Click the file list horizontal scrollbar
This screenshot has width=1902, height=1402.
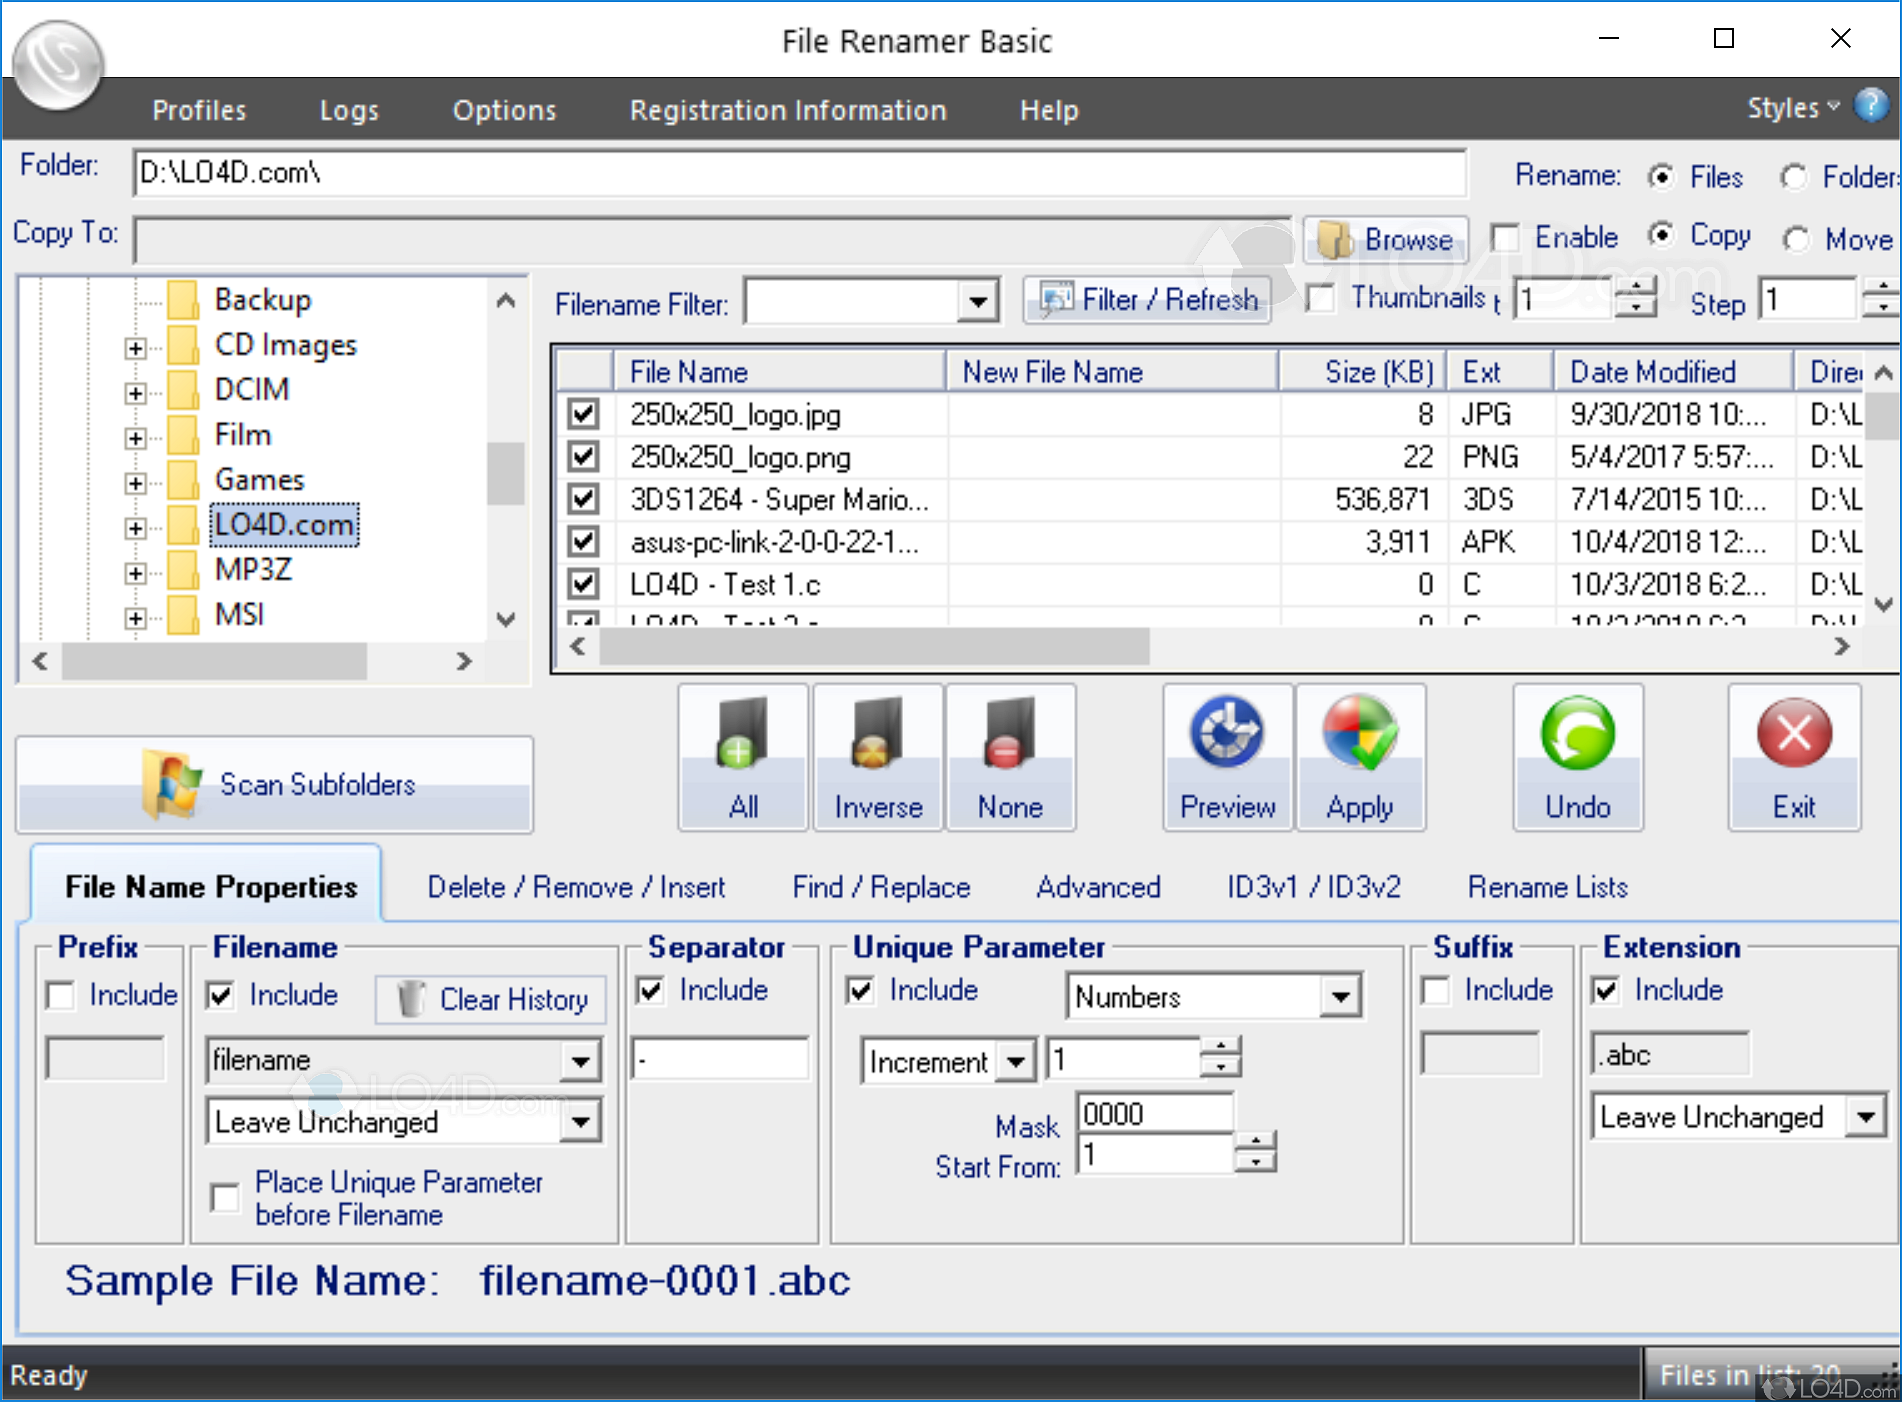coord(873,647)
